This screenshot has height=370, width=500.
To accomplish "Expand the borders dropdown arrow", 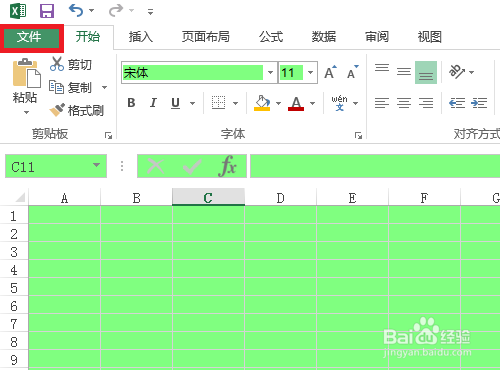I will click(x=235, y=103).
